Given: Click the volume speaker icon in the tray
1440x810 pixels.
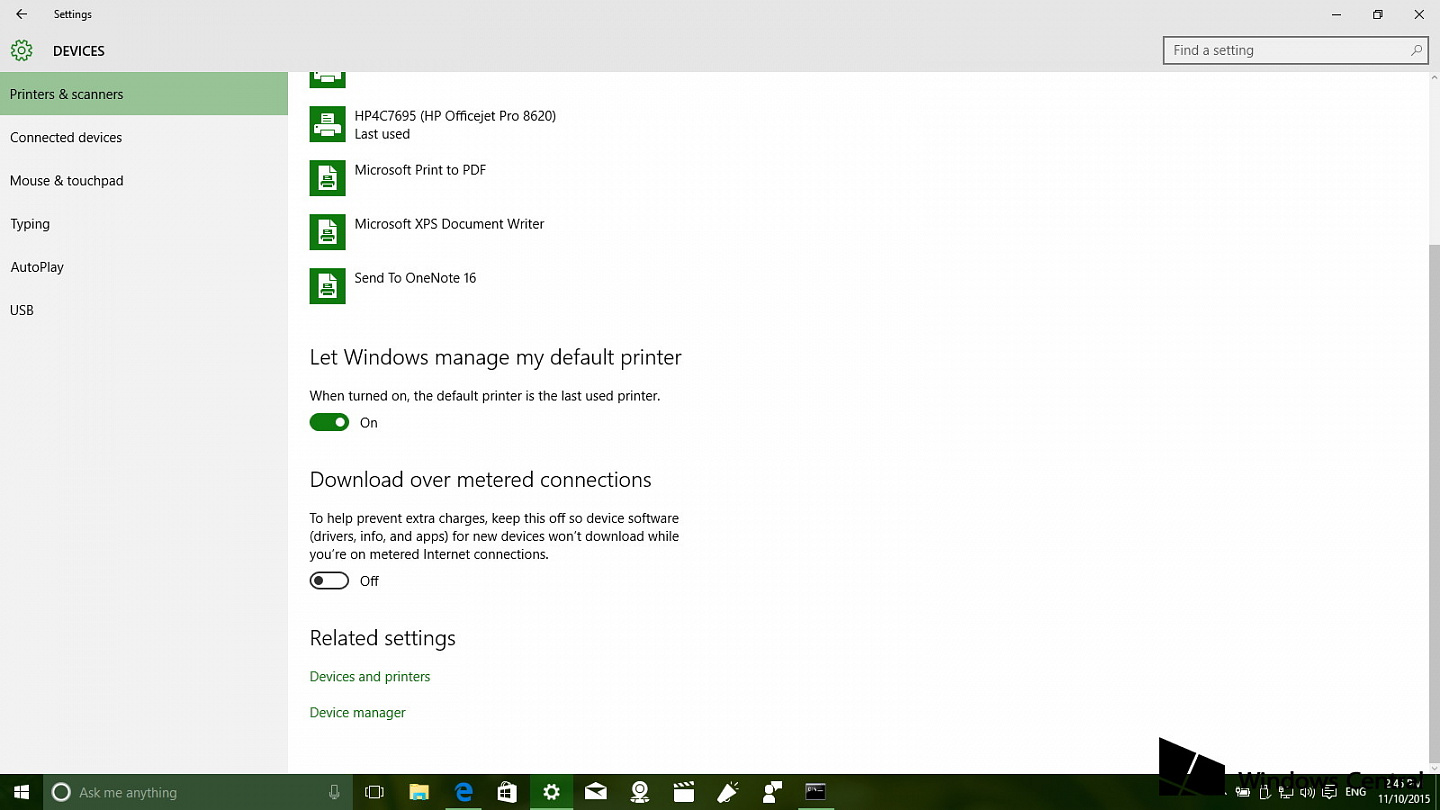Looking at the screenshot, I should (1308, 792).
